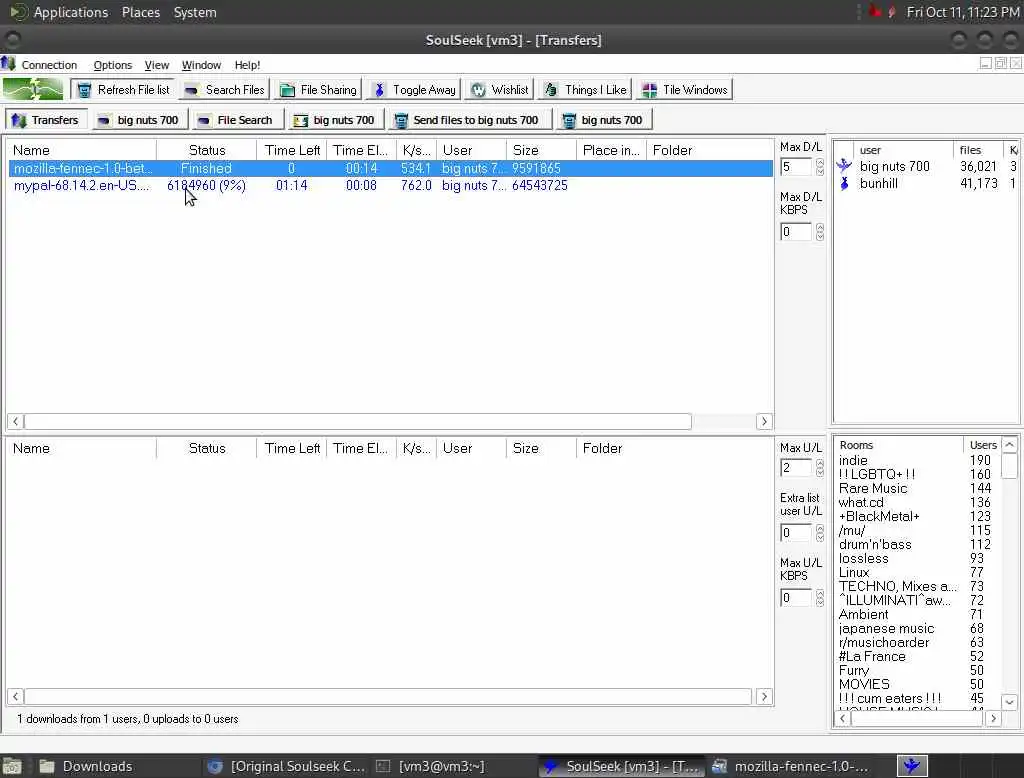Switch to Downloads folder in taskbar
The width and height of the screenshot is (1024, 778).
click(85, 766)
